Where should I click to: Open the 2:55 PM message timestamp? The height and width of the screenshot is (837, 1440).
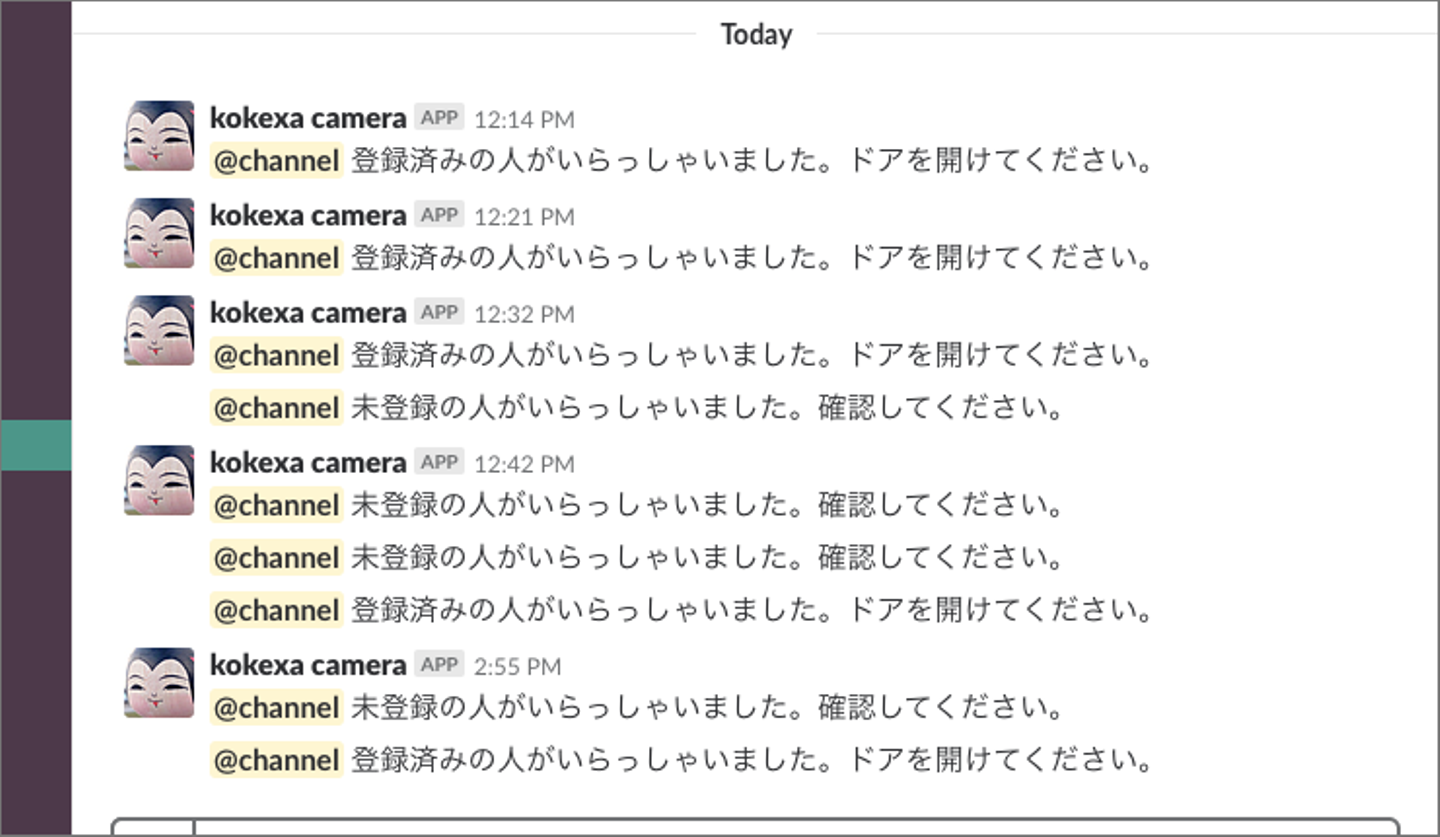point(517,667)
